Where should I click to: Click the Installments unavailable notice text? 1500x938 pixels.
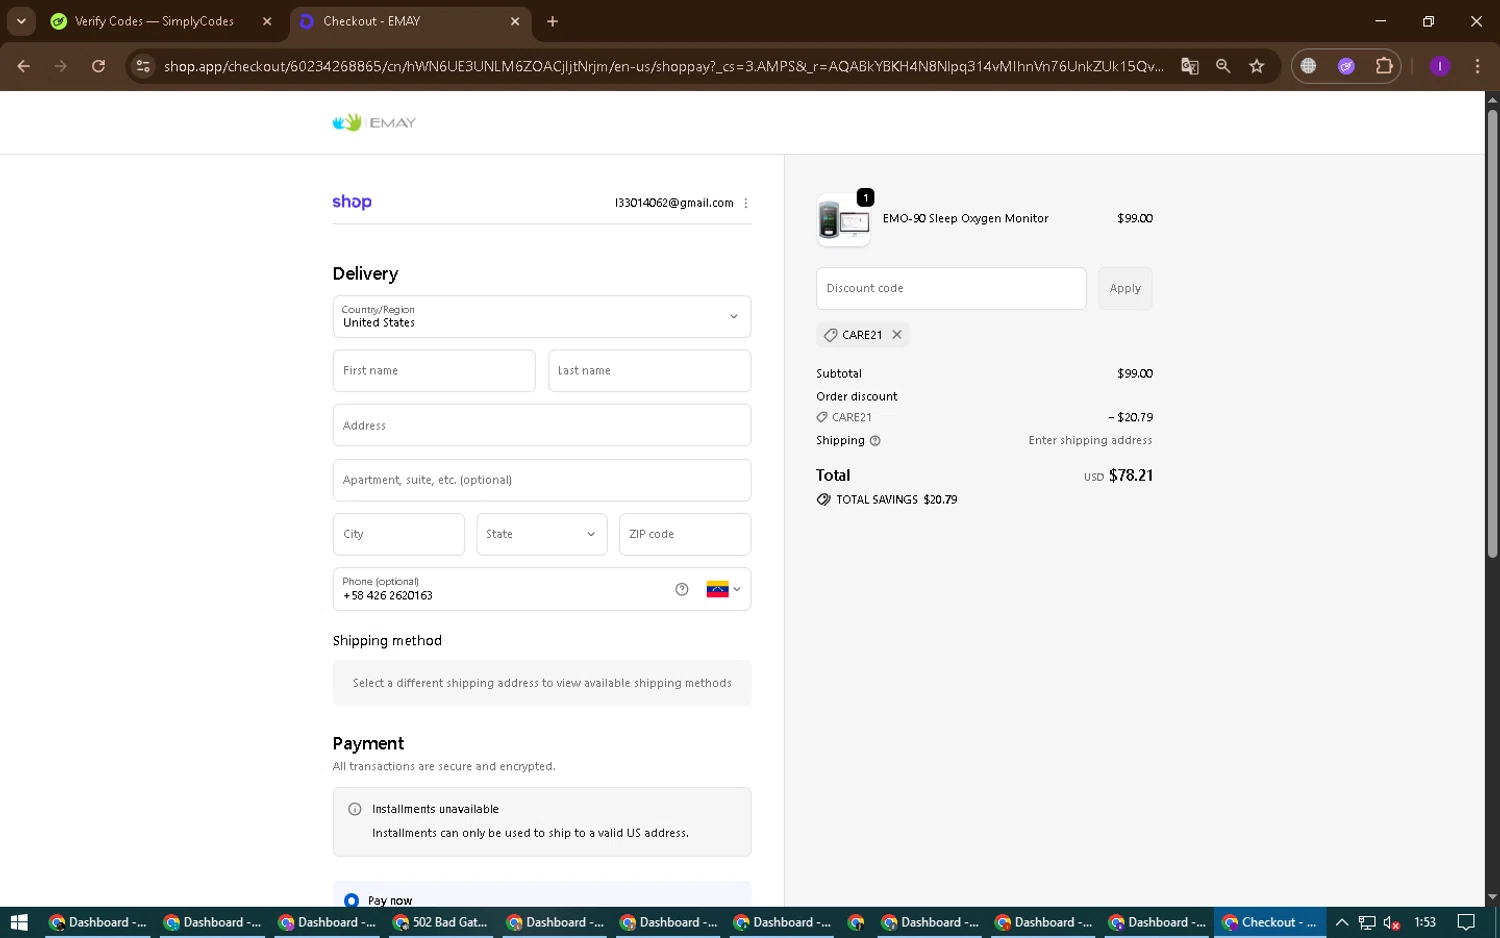[x=435, y=809]
